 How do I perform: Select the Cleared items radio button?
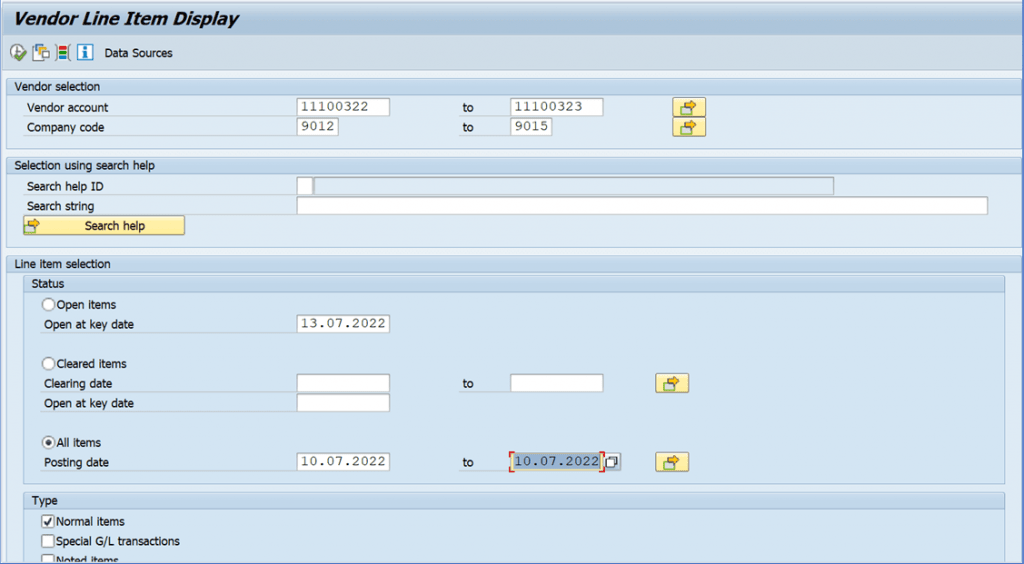tap(48, 364)
